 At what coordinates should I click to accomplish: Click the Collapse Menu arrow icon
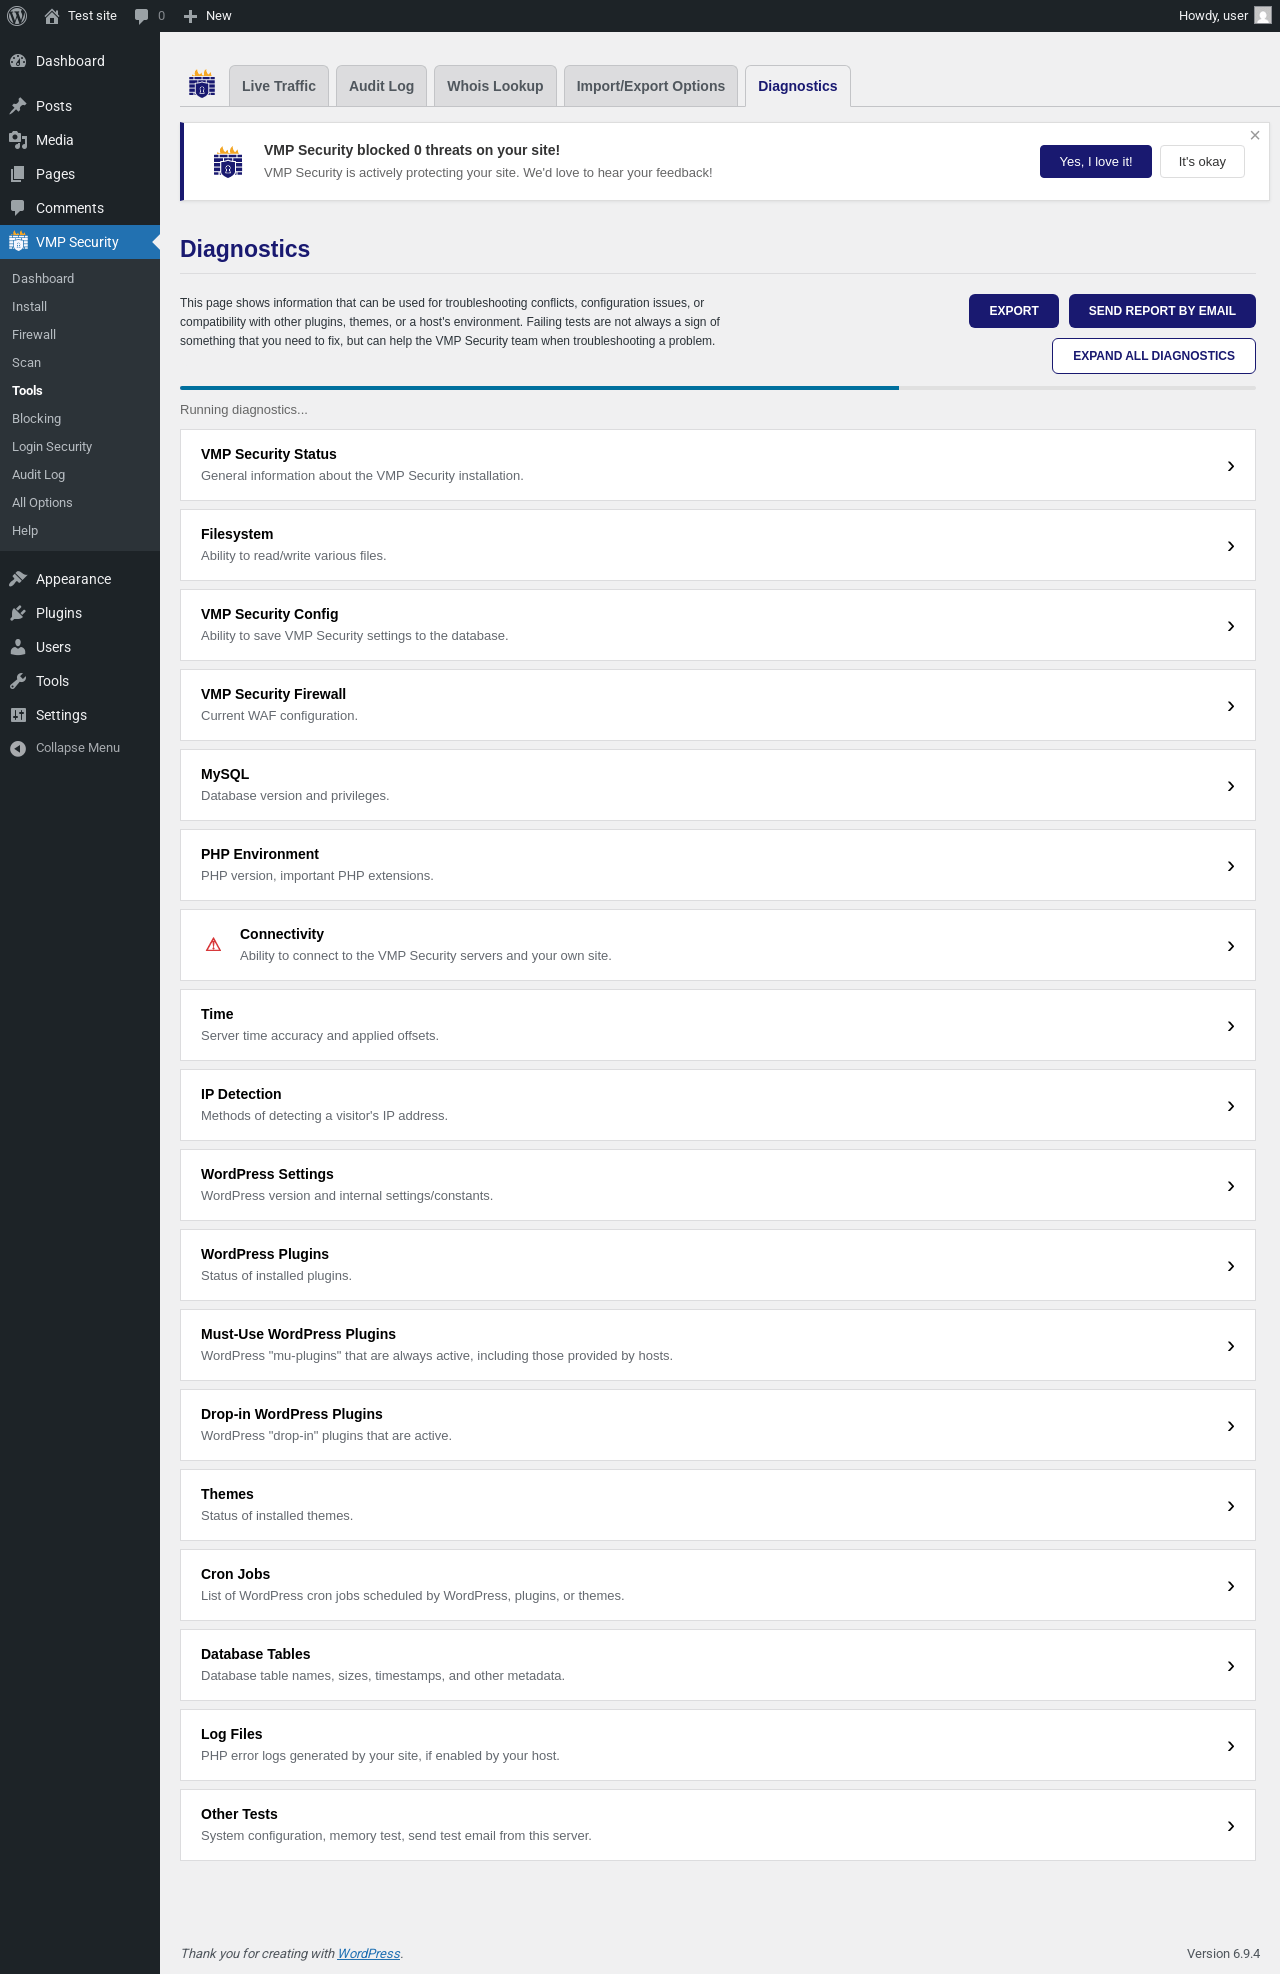click(18, 748)
